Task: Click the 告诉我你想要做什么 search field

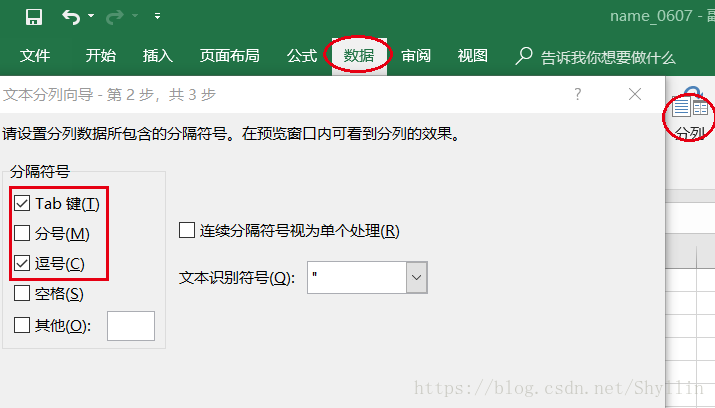Action: pyautogui.click(x=608, y=57)
